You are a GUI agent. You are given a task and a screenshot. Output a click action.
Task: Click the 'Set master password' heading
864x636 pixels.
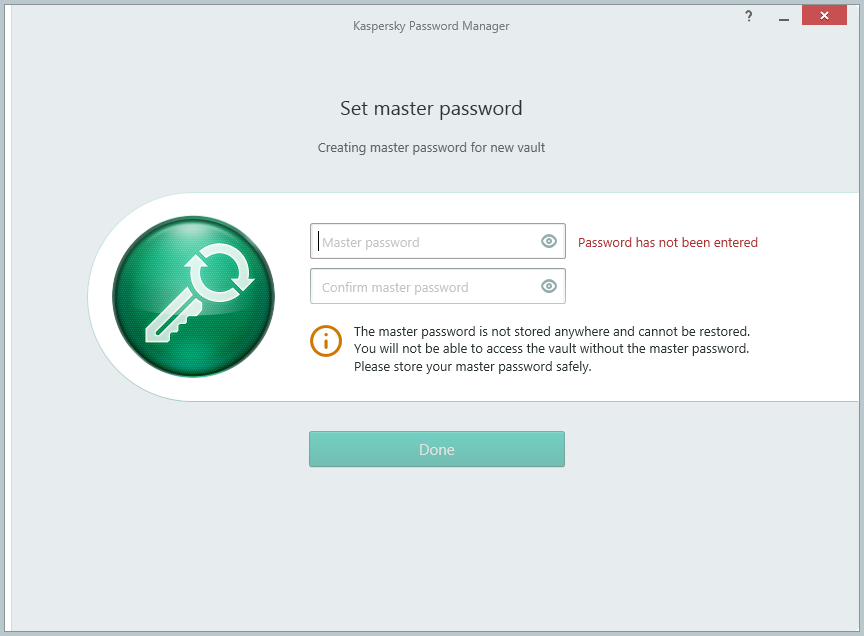pyautogui.click(x=431, y=108)
